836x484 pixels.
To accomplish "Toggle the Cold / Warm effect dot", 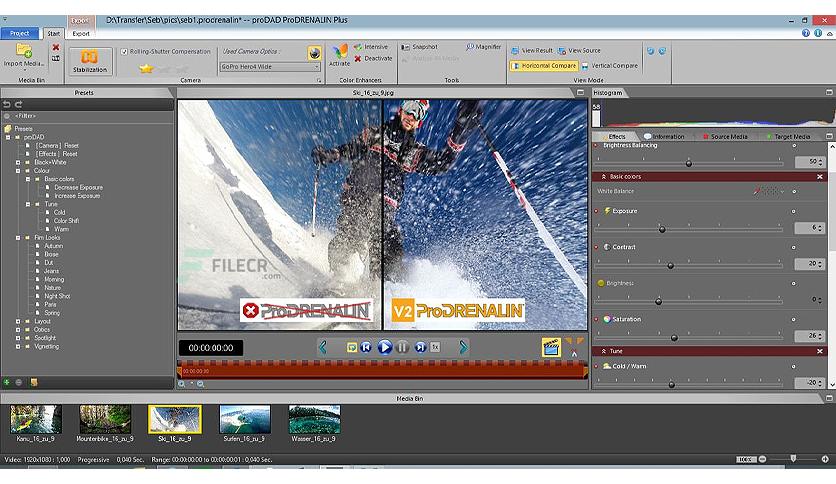I will (x=597, y=367).
